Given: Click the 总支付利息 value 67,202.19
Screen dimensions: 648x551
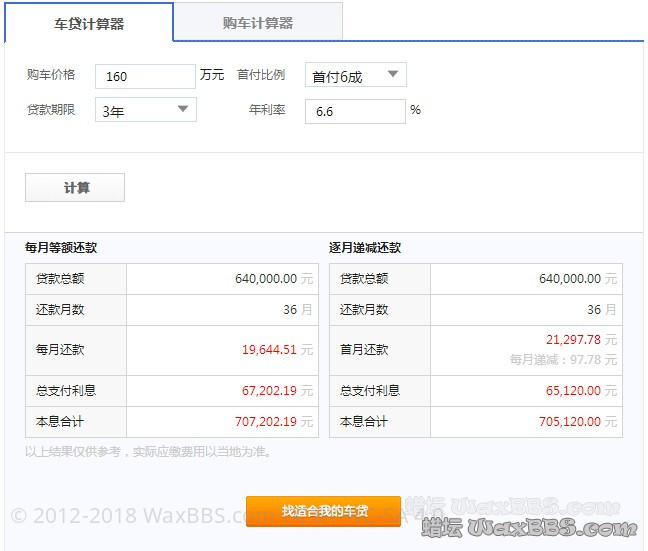Looking at the screenshot, I should pos(269,391).
